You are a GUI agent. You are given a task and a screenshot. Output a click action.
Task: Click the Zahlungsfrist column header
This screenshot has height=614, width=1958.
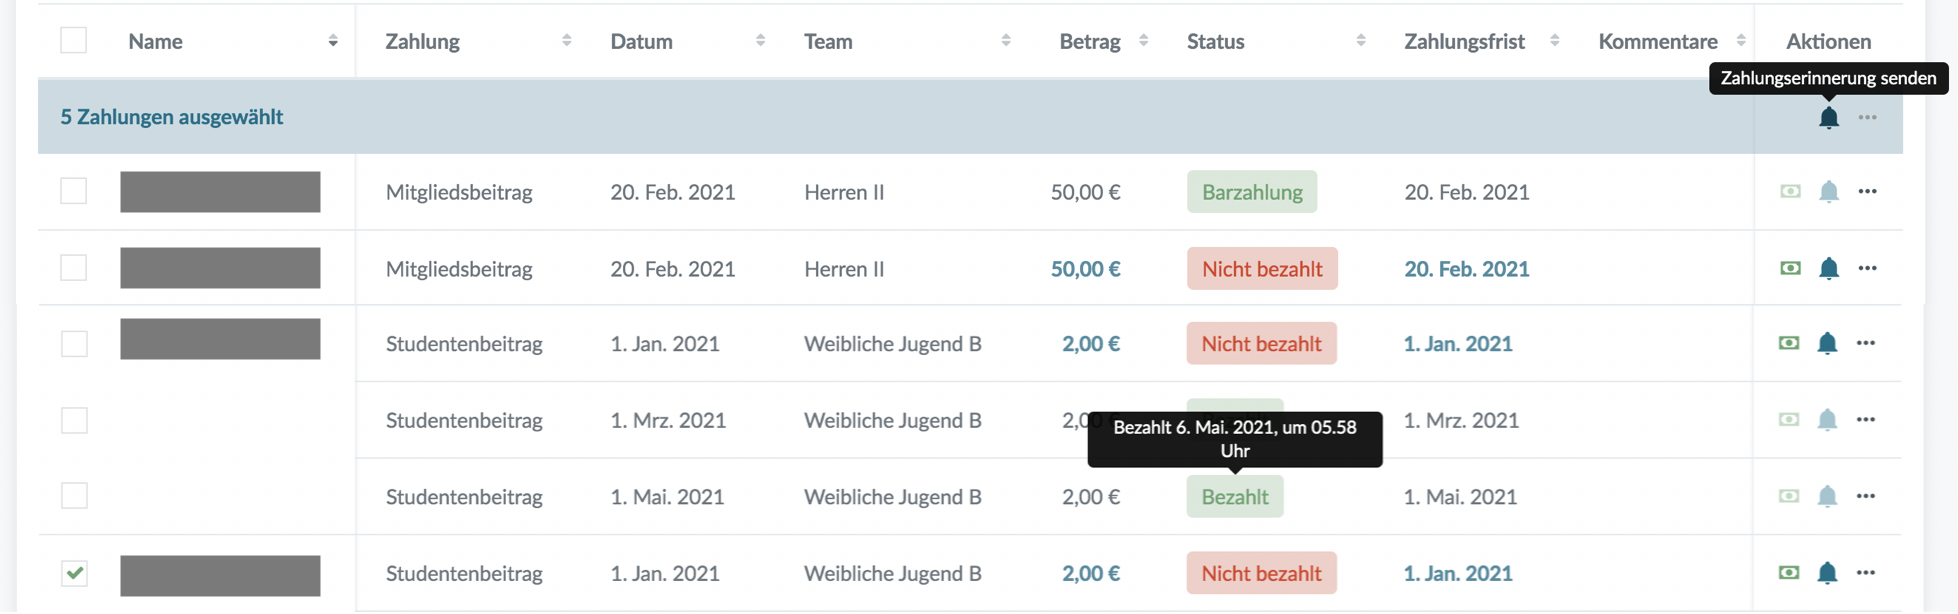click(1464, 41)
